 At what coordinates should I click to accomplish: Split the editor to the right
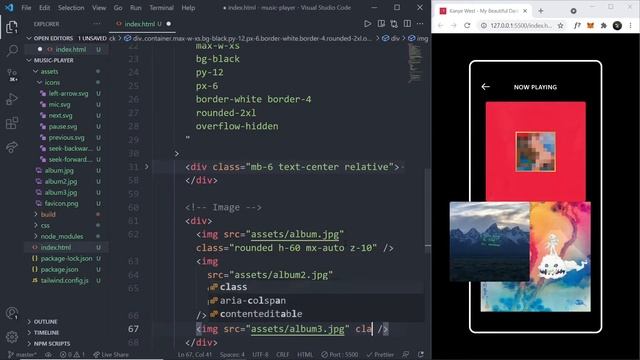coord(407,24)
